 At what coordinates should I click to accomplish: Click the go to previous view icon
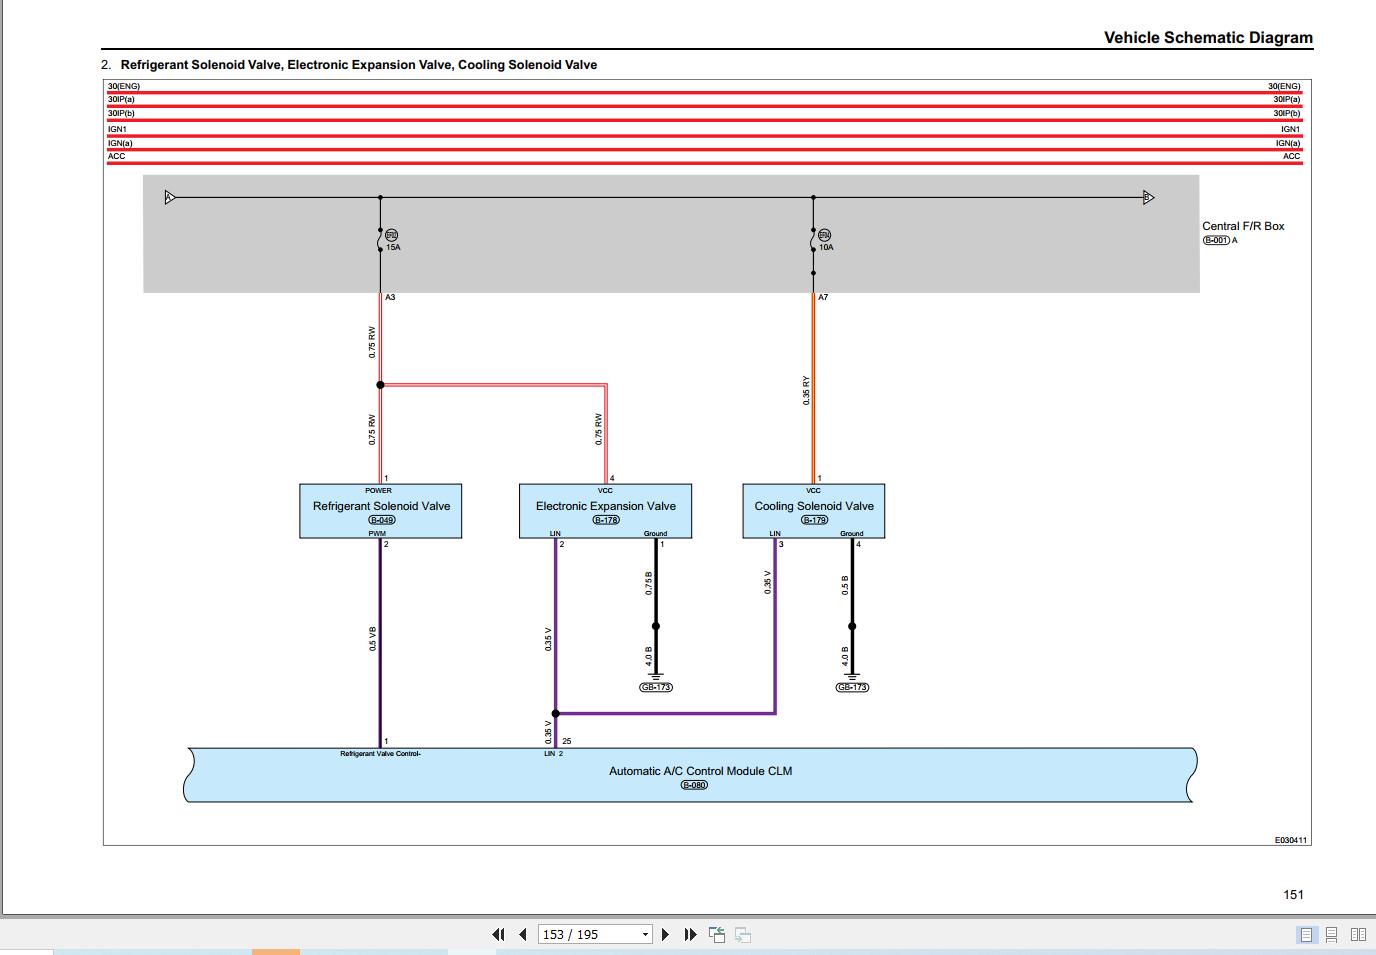(717, 934)
